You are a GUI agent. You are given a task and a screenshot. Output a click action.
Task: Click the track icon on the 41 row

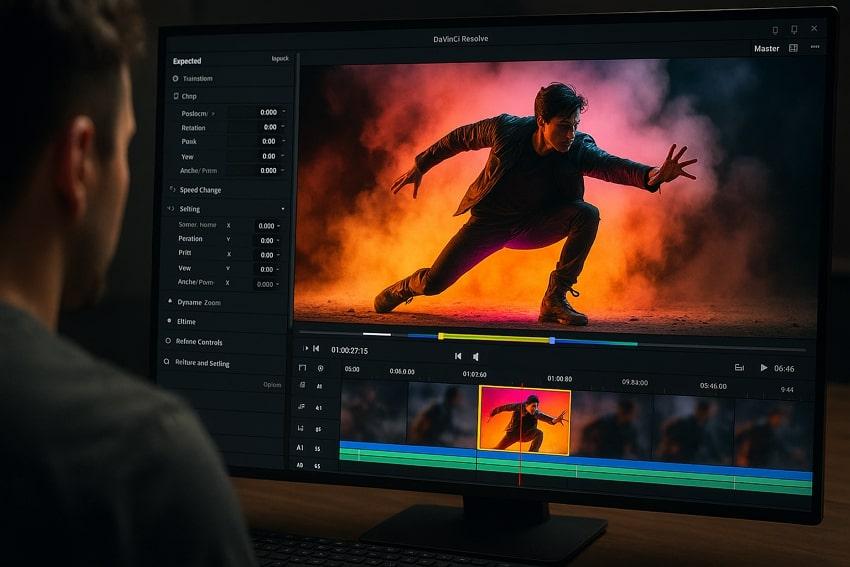click(x=301, y=406)
